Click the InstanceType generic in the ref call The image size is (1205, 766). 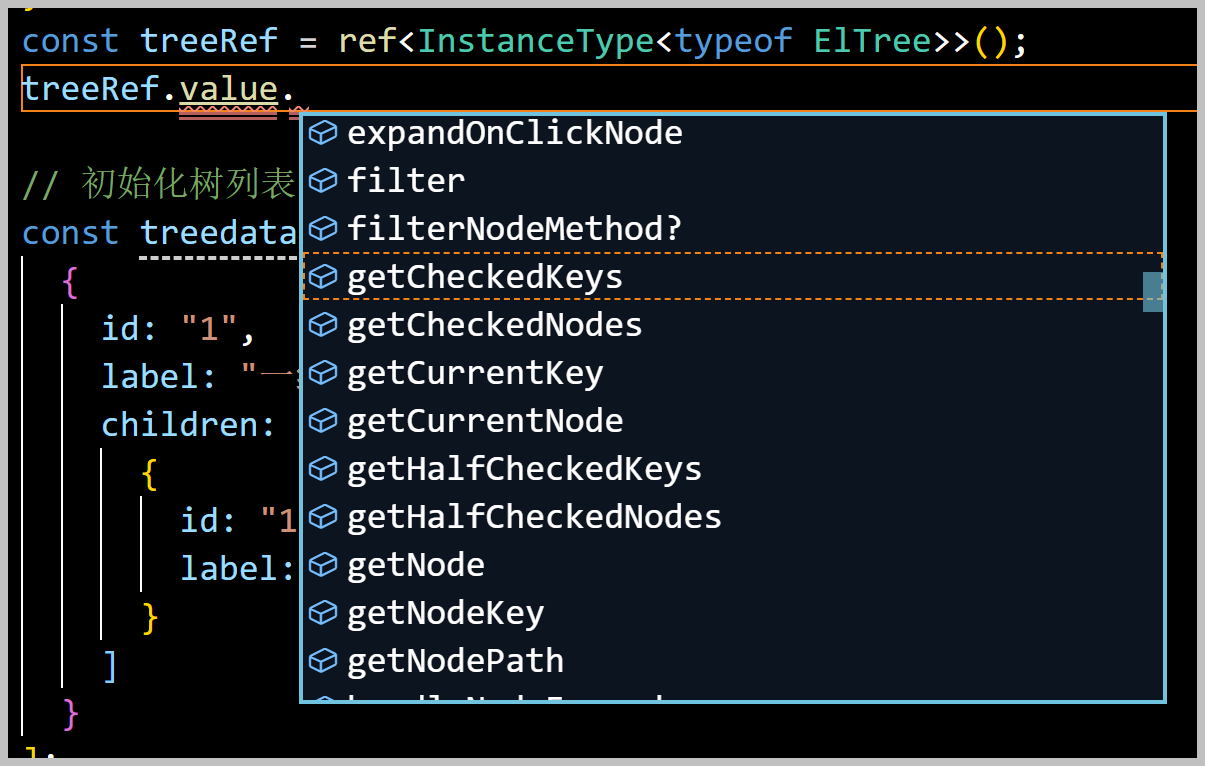coord(536,41)
